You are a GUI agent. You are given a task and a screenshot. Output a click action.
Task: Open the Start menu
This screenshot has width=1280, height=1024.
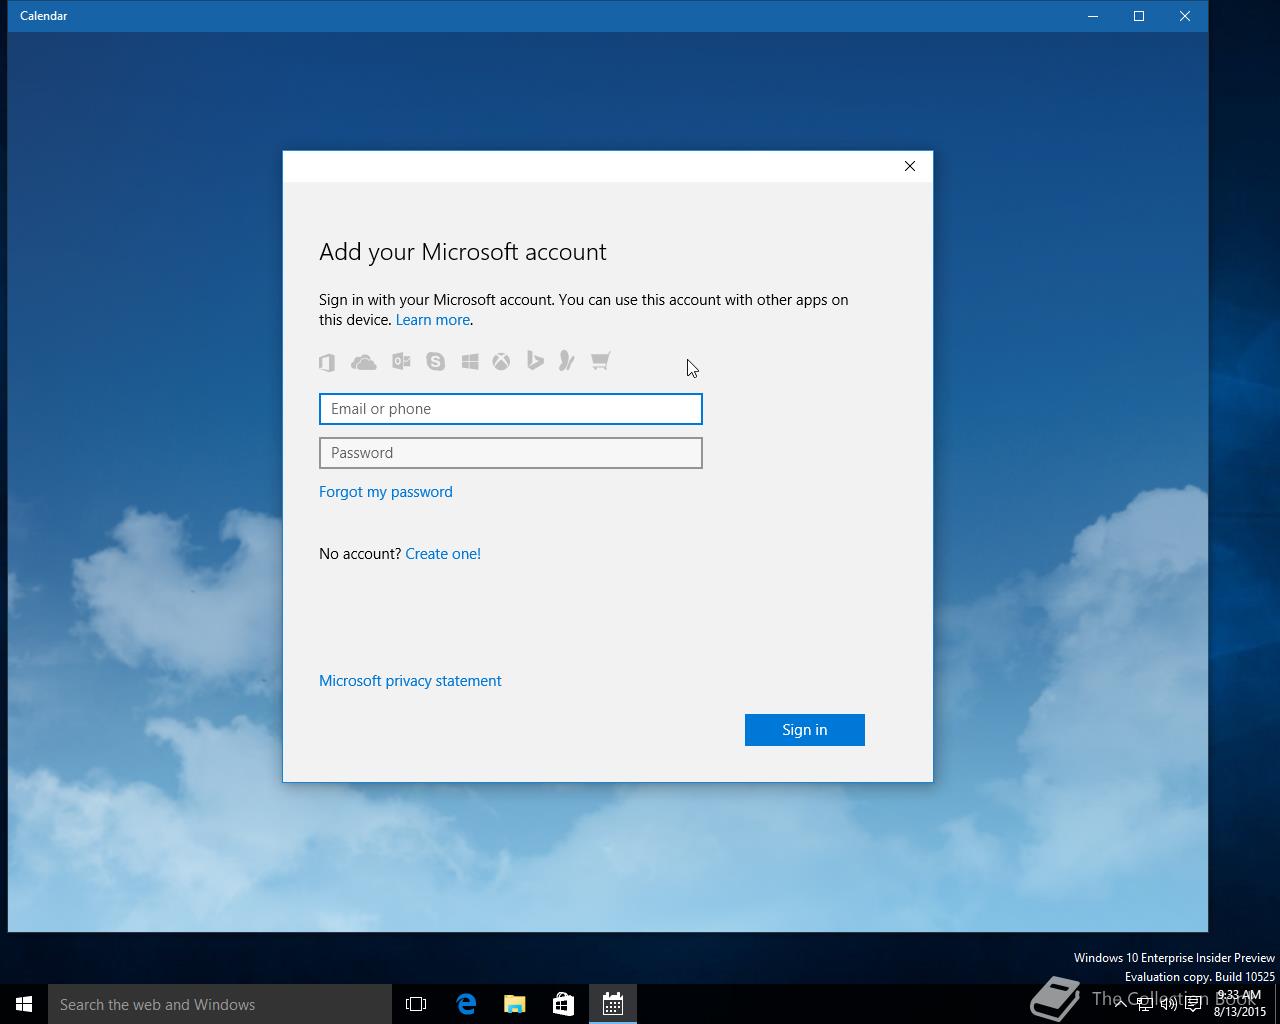point(24,1004)
